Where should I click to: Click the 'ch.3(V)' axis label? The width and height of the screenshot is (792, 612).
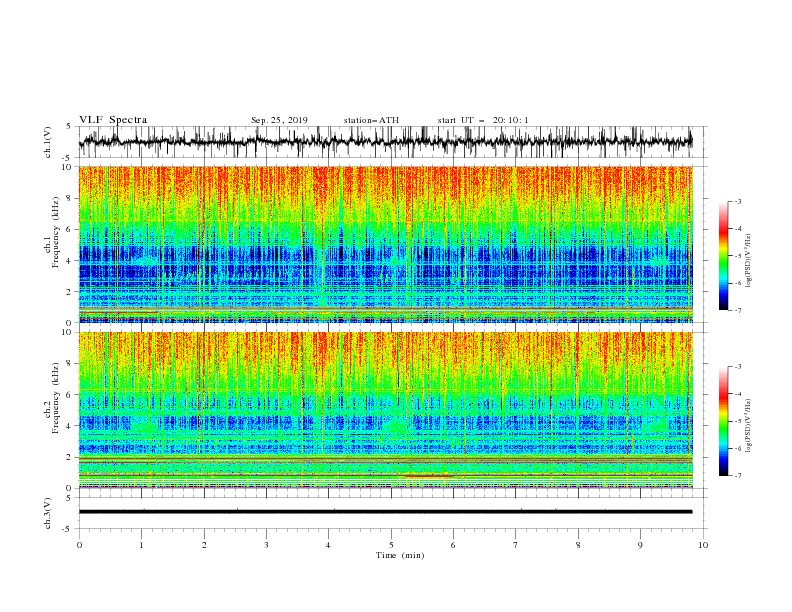click(48, 513)
